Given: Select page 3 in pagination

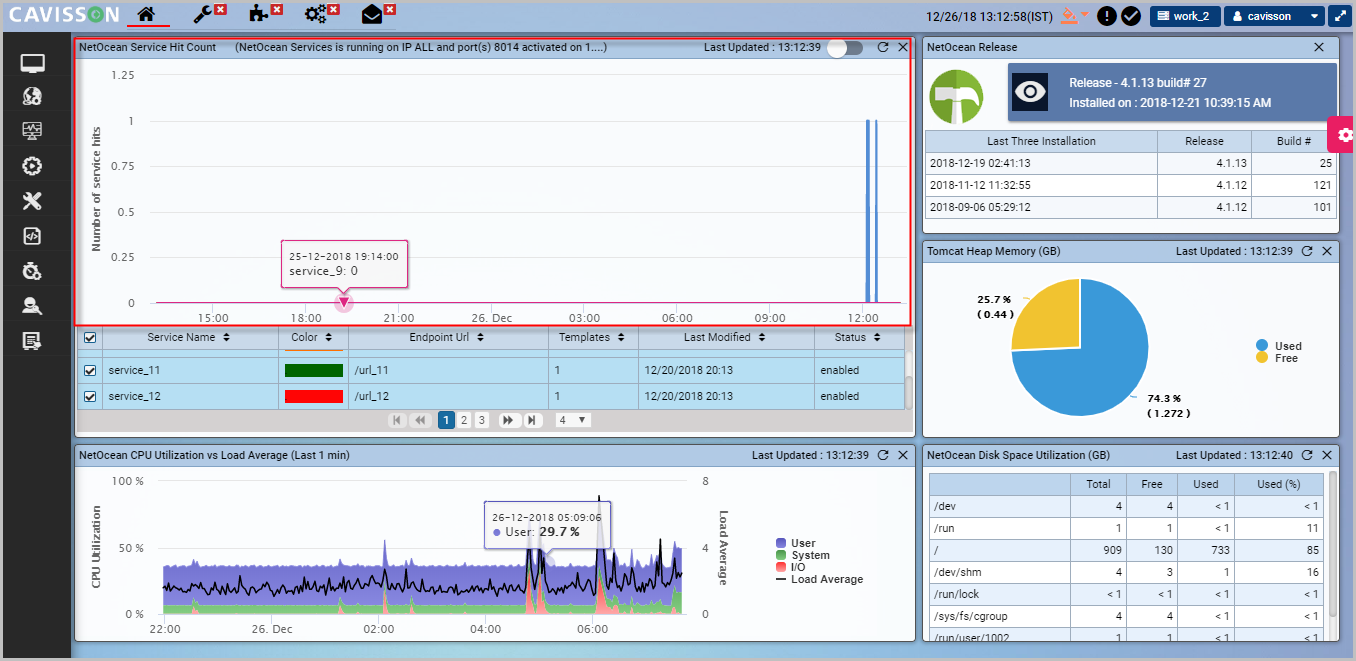Looking at the screenshot, I should 481,420.
